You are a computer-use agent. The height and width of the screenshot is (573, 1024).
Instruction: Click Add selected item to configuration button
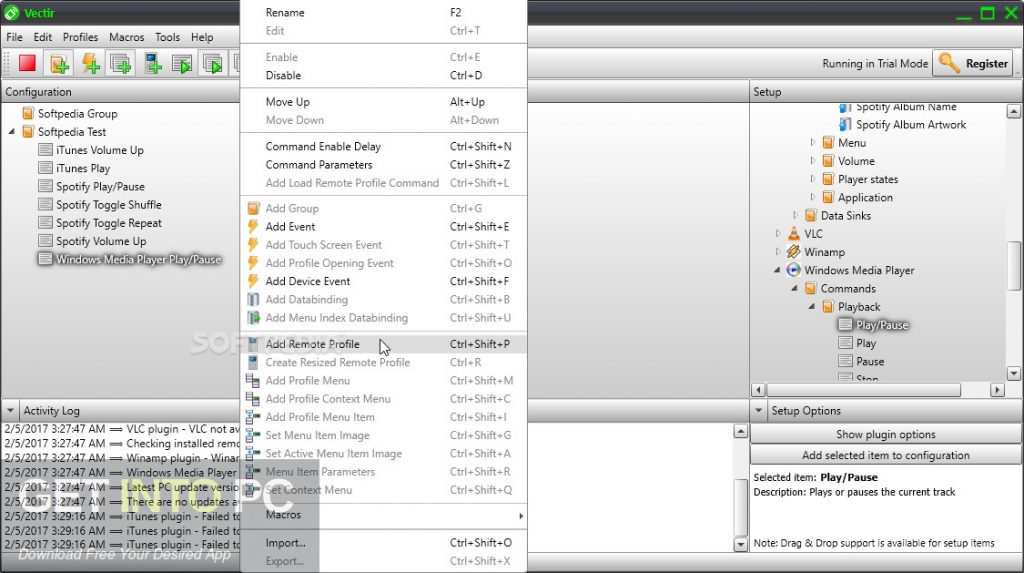[886, 455]
